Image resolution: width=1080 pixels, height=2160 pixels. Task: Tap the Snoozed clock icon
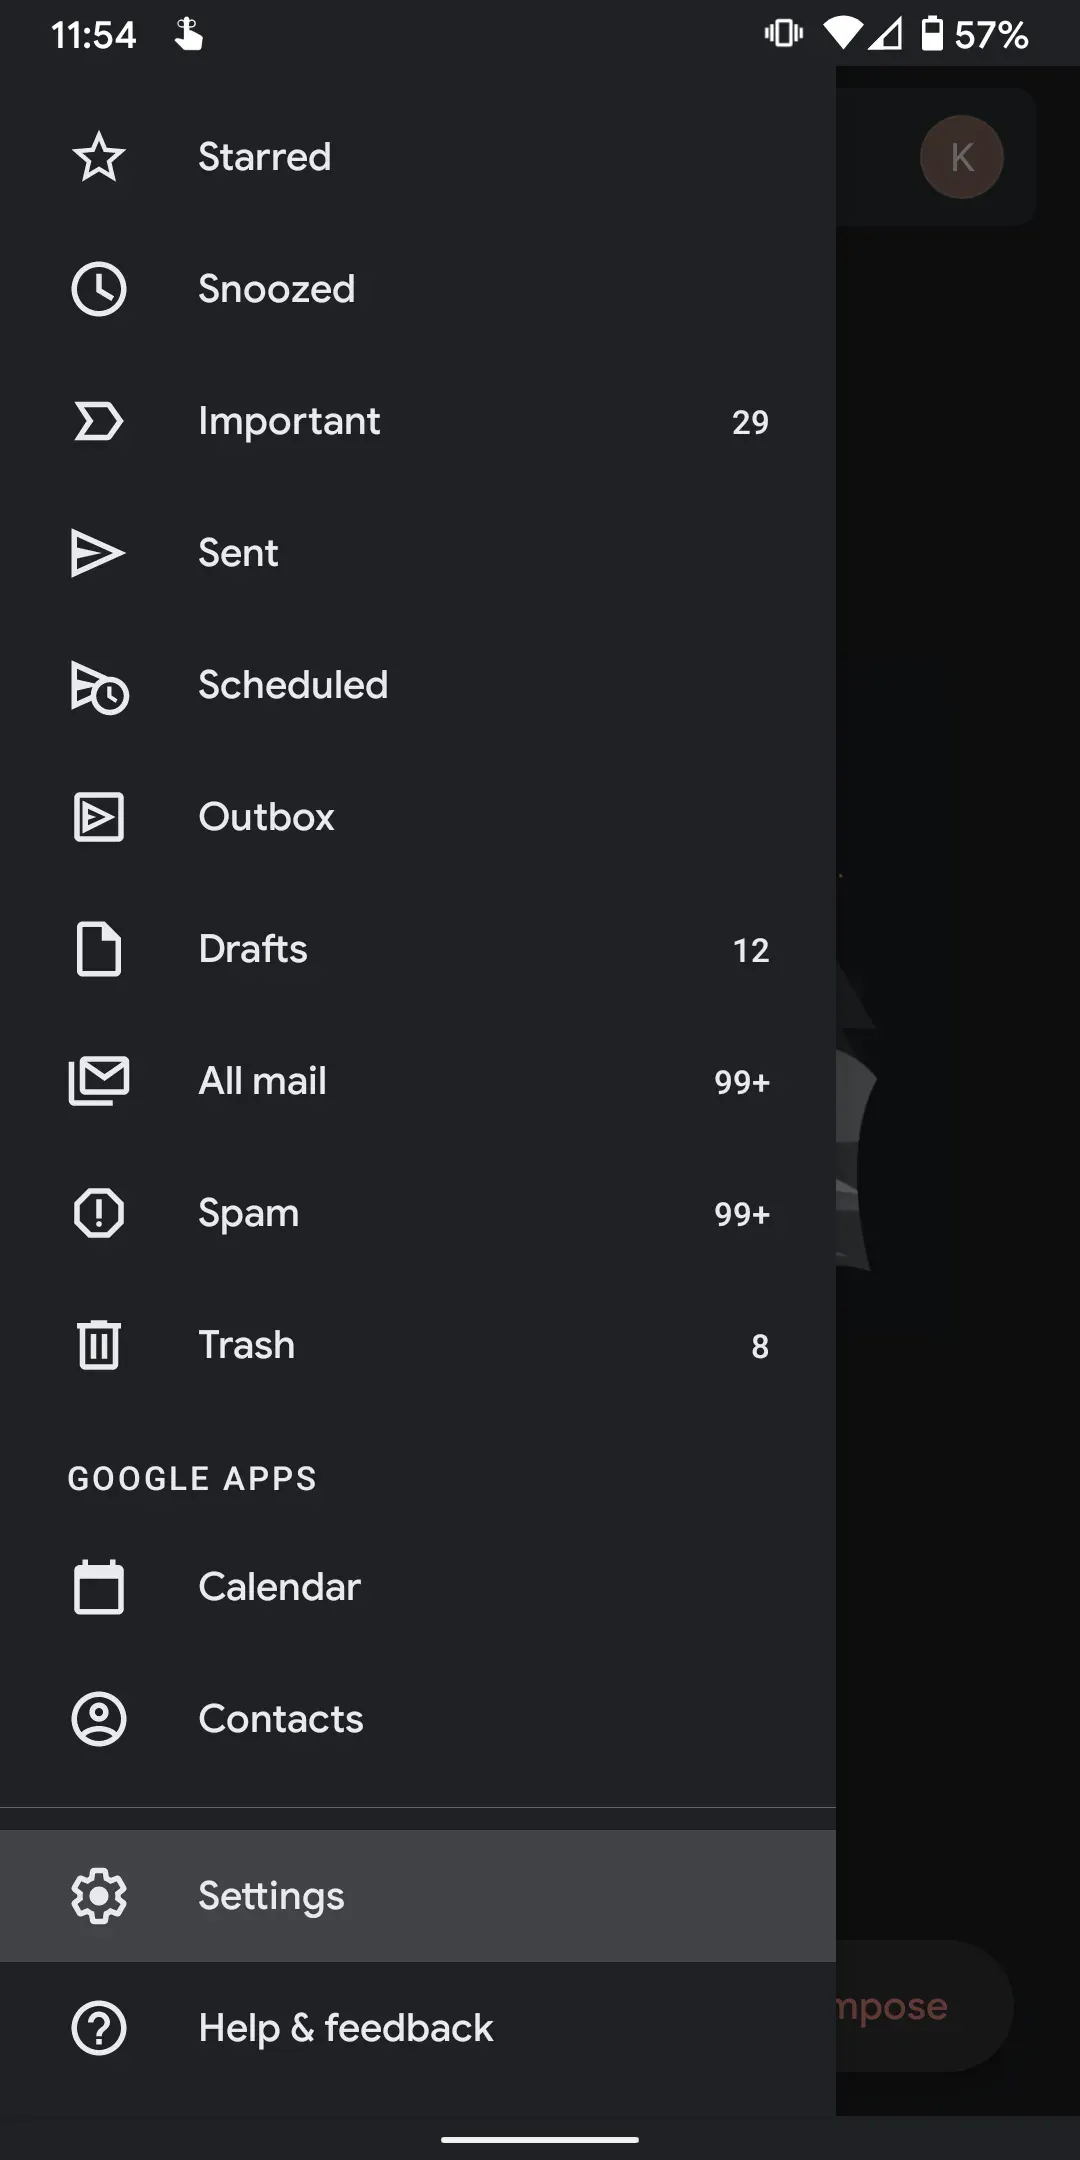[x=98, y=289]
